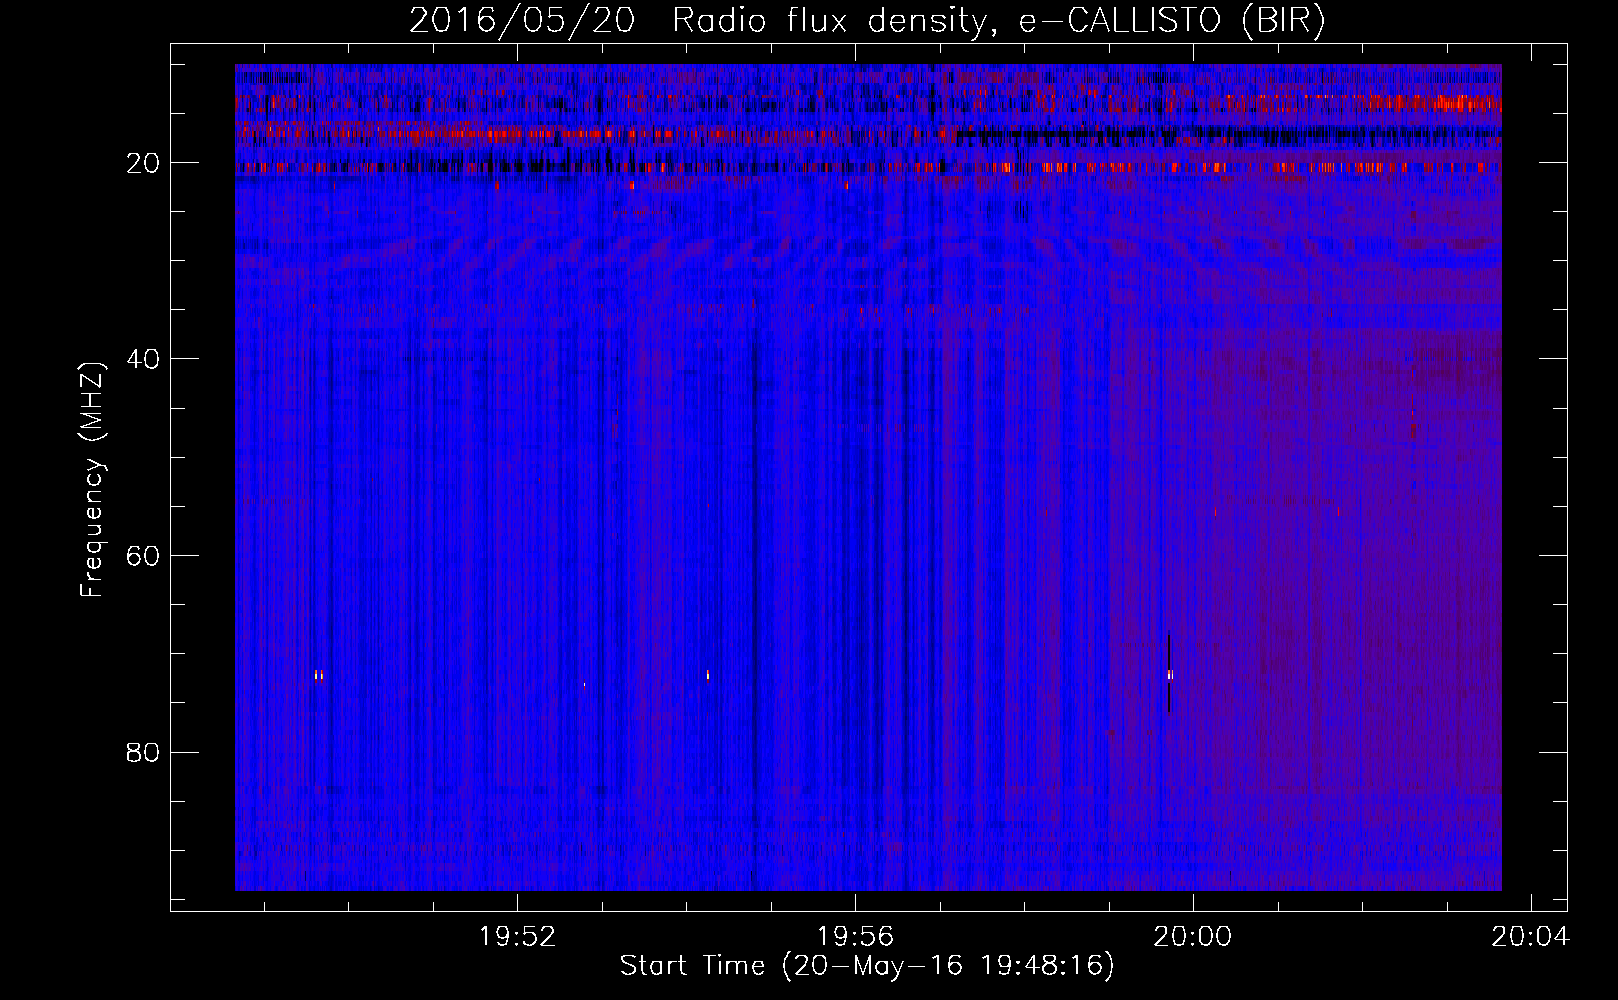This screenshot has height=1000, width=1618.
Task: Click the 20 MHz frequency tick label
Action: point(143,163)
